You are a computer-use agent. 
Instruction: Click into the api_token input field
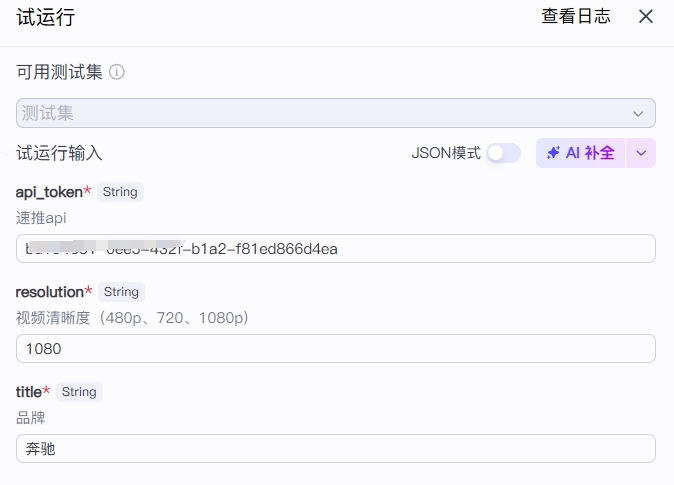coord(336,248)
